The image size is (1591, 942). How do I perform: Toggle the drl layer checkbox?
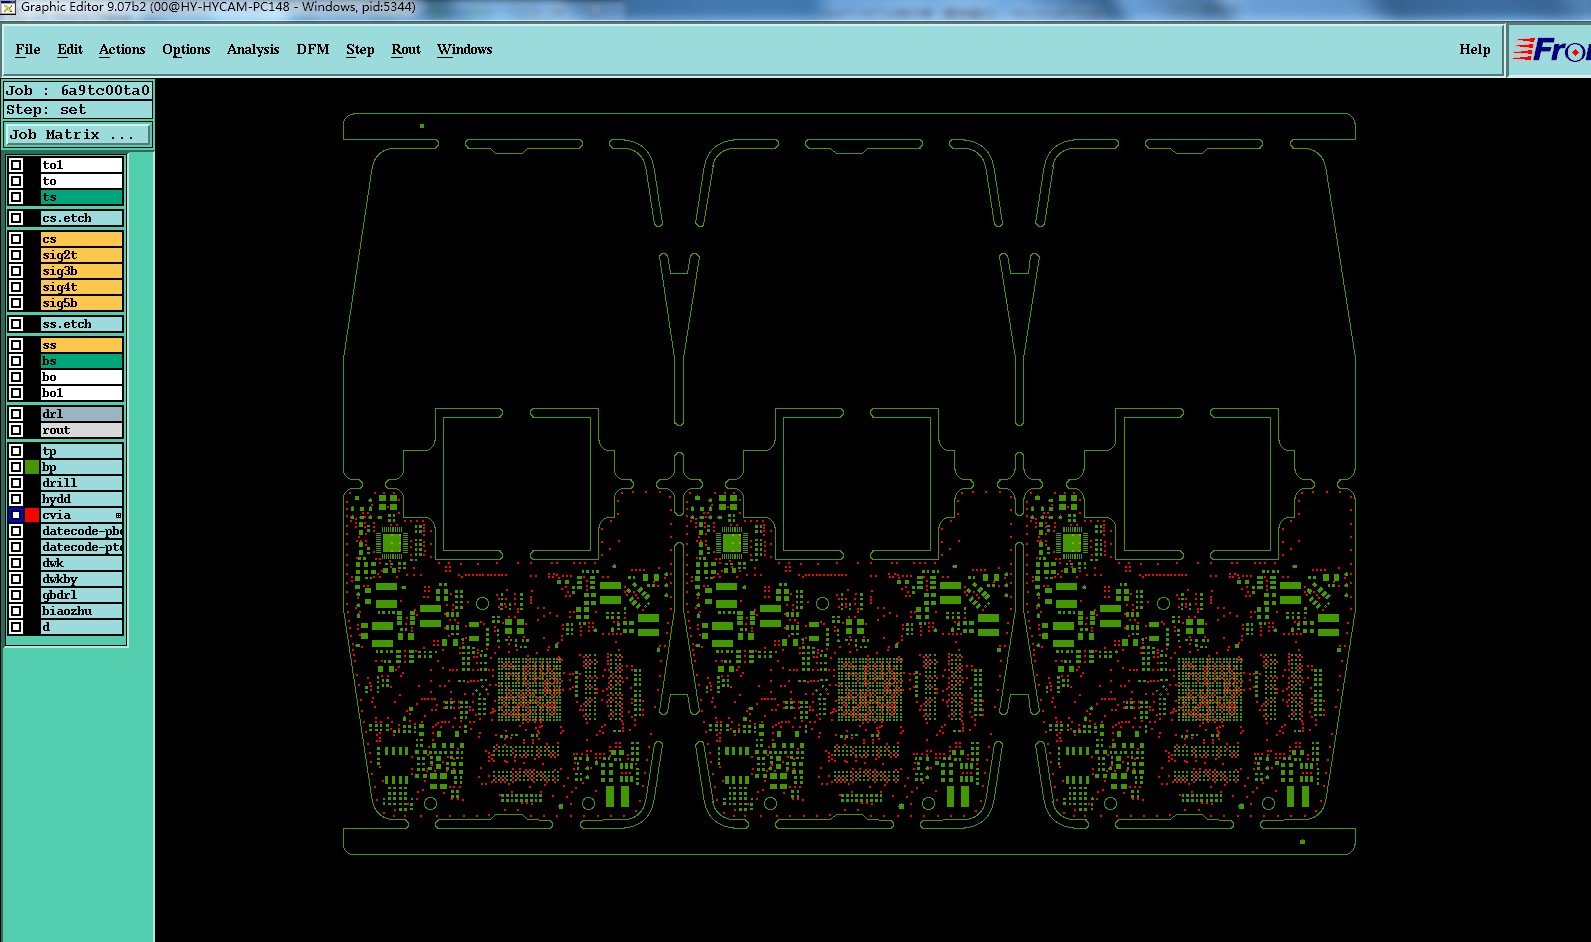[x=16, y=414]
